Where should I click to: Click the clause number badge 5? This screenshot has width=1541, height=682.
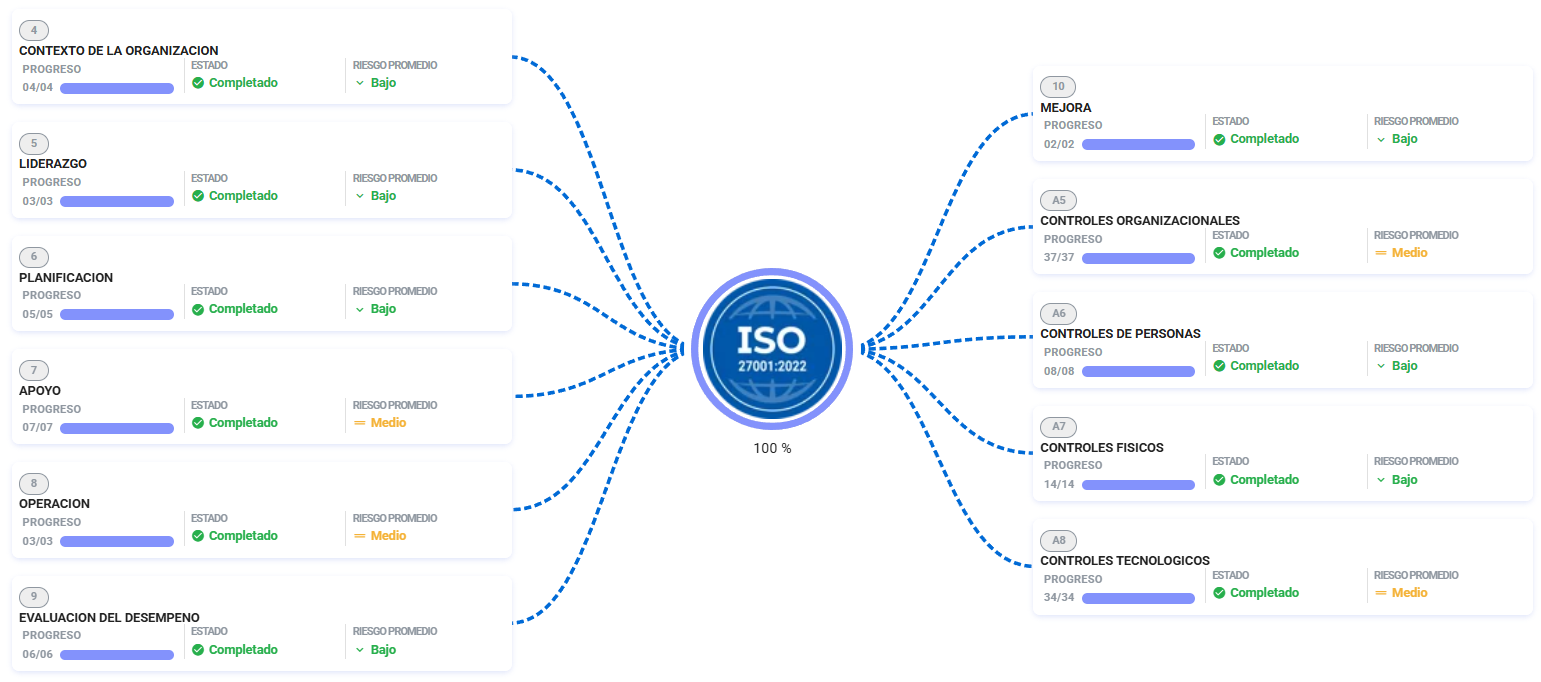[x=34, y=143]
